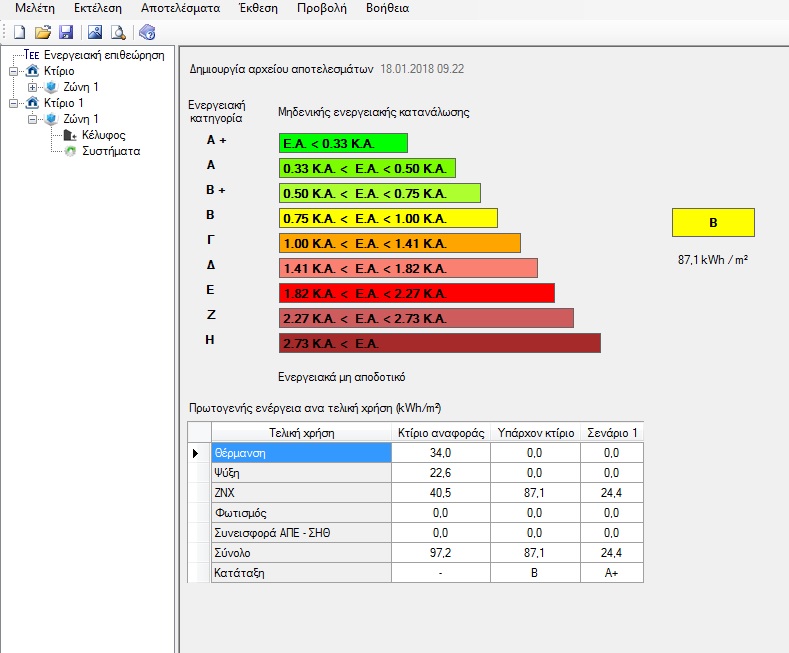Click the yellow B result box
Screen dimensions: 789x653
pos(713,222)
